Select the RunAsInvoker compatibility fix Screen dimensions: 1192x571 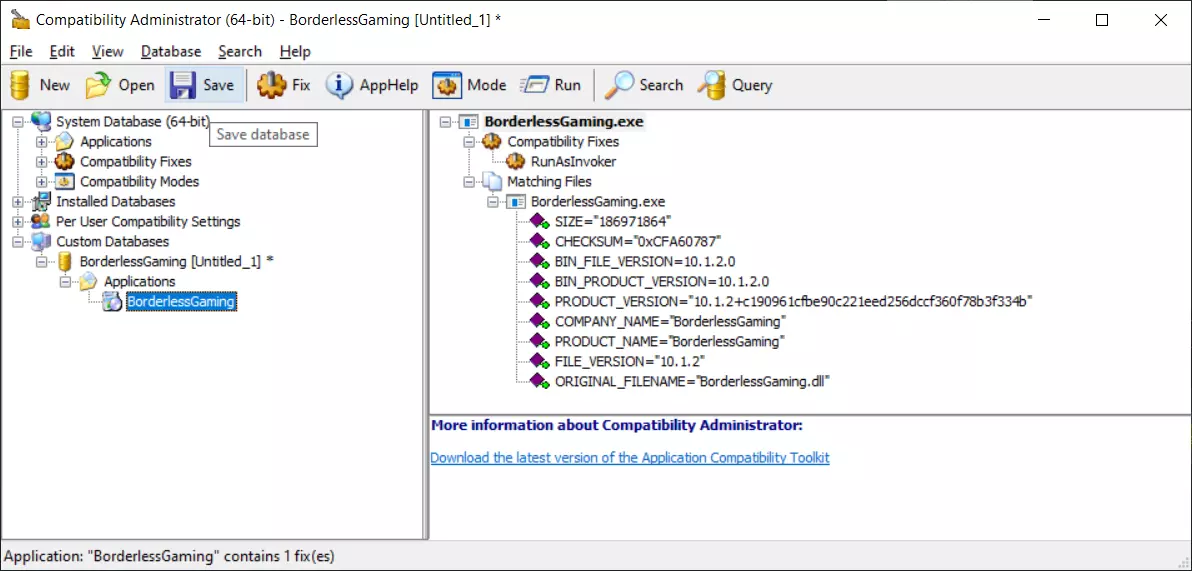[573, 161]
